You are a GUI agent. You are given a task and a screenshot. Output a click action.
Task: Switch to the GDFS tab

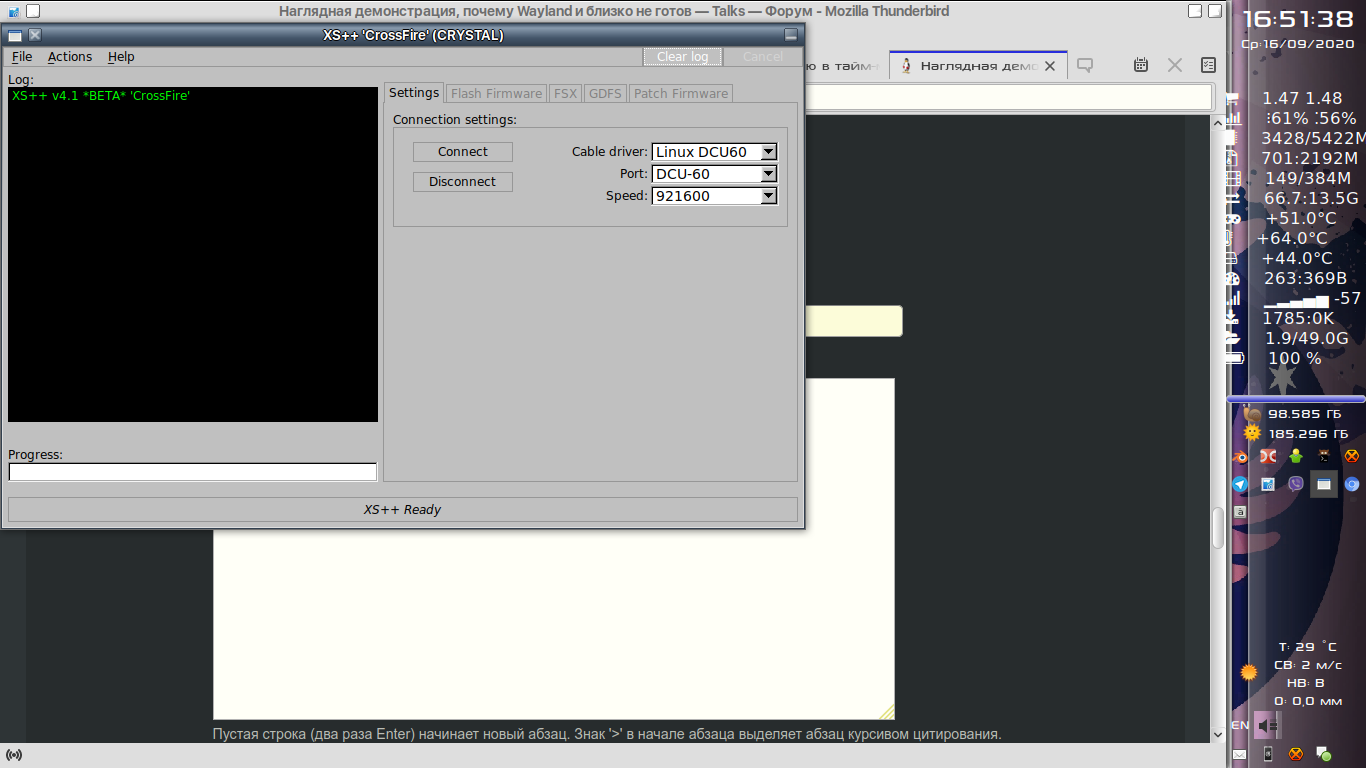click(605, 93)
